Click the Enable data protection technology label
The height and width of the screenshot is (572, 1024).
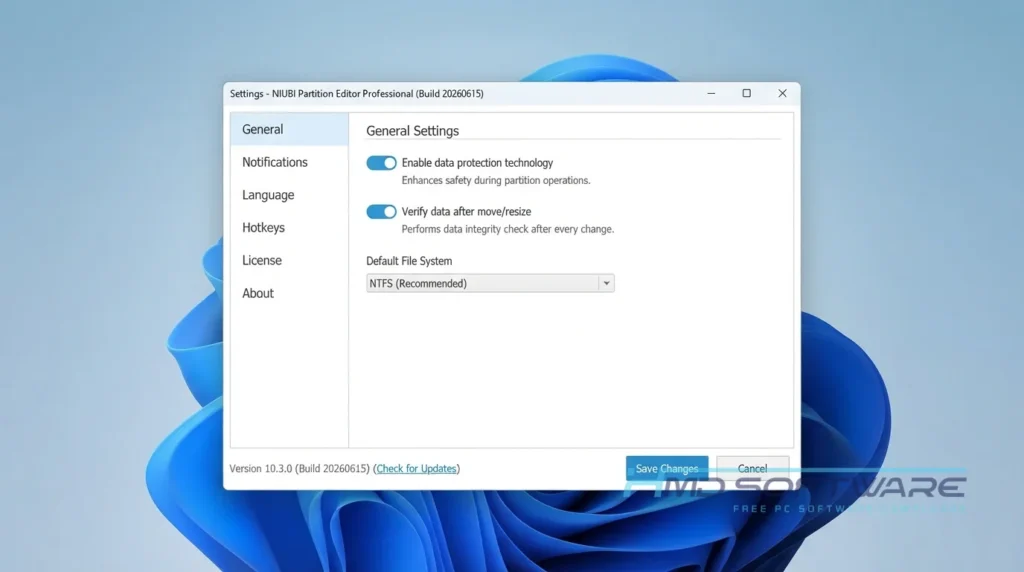[x=477, y=163]
